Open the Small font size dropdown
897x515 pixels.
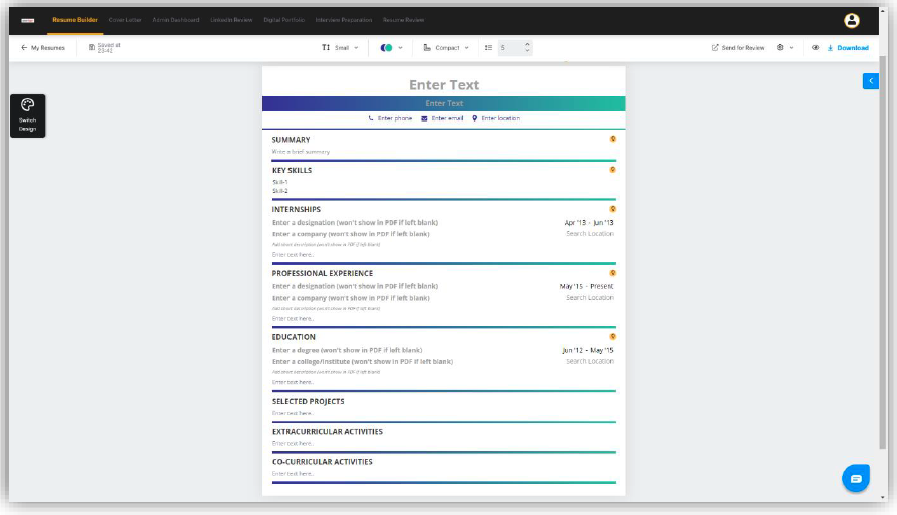(340, 47)
